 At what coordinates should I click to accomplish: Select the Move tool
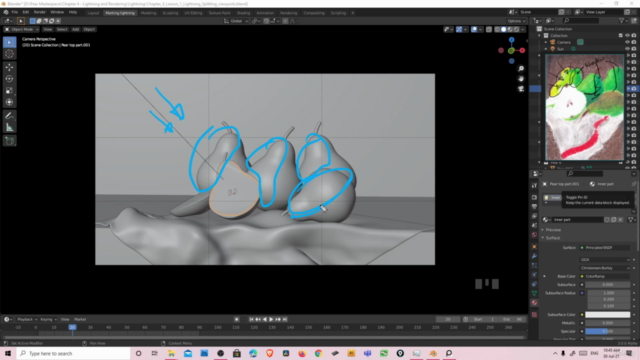(9, 67)
